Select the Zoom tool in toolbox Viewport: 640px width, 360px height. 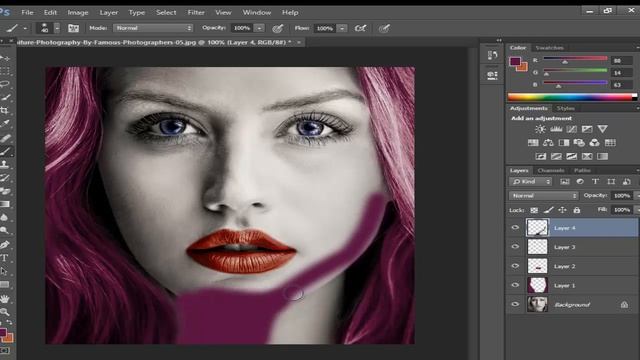pyautogui.click(x=5, y=312)
